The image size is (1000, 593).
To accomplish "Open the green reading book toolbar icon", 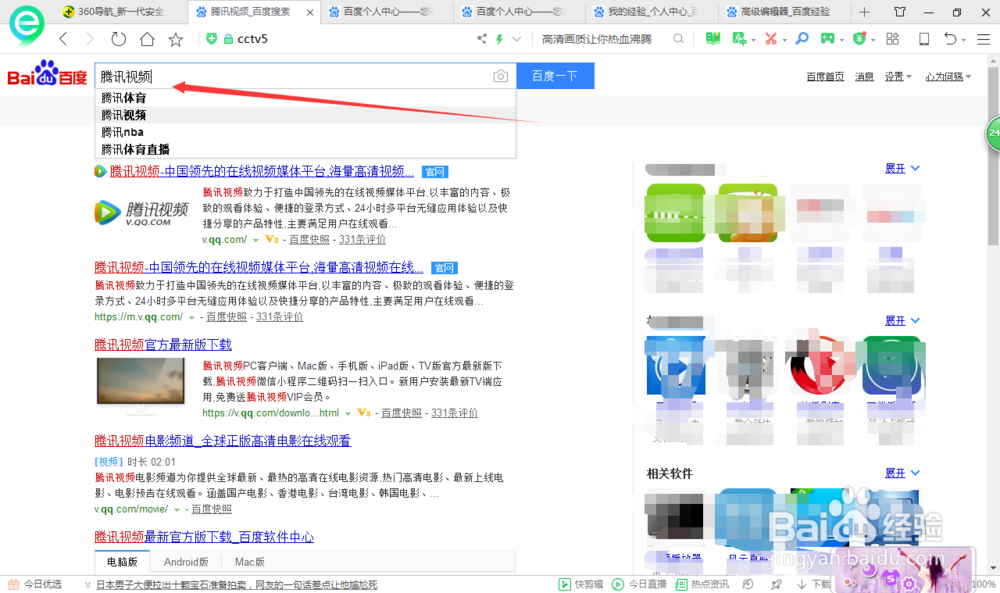I will click(713, 39).
